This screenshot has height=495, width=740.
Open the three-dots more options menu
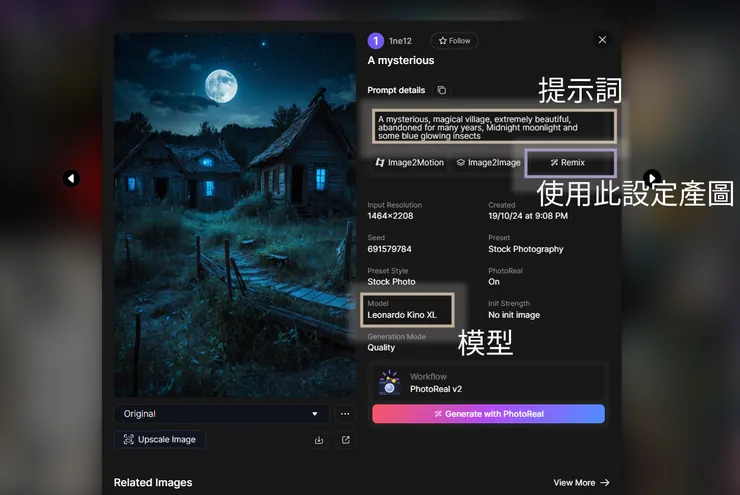345,414
